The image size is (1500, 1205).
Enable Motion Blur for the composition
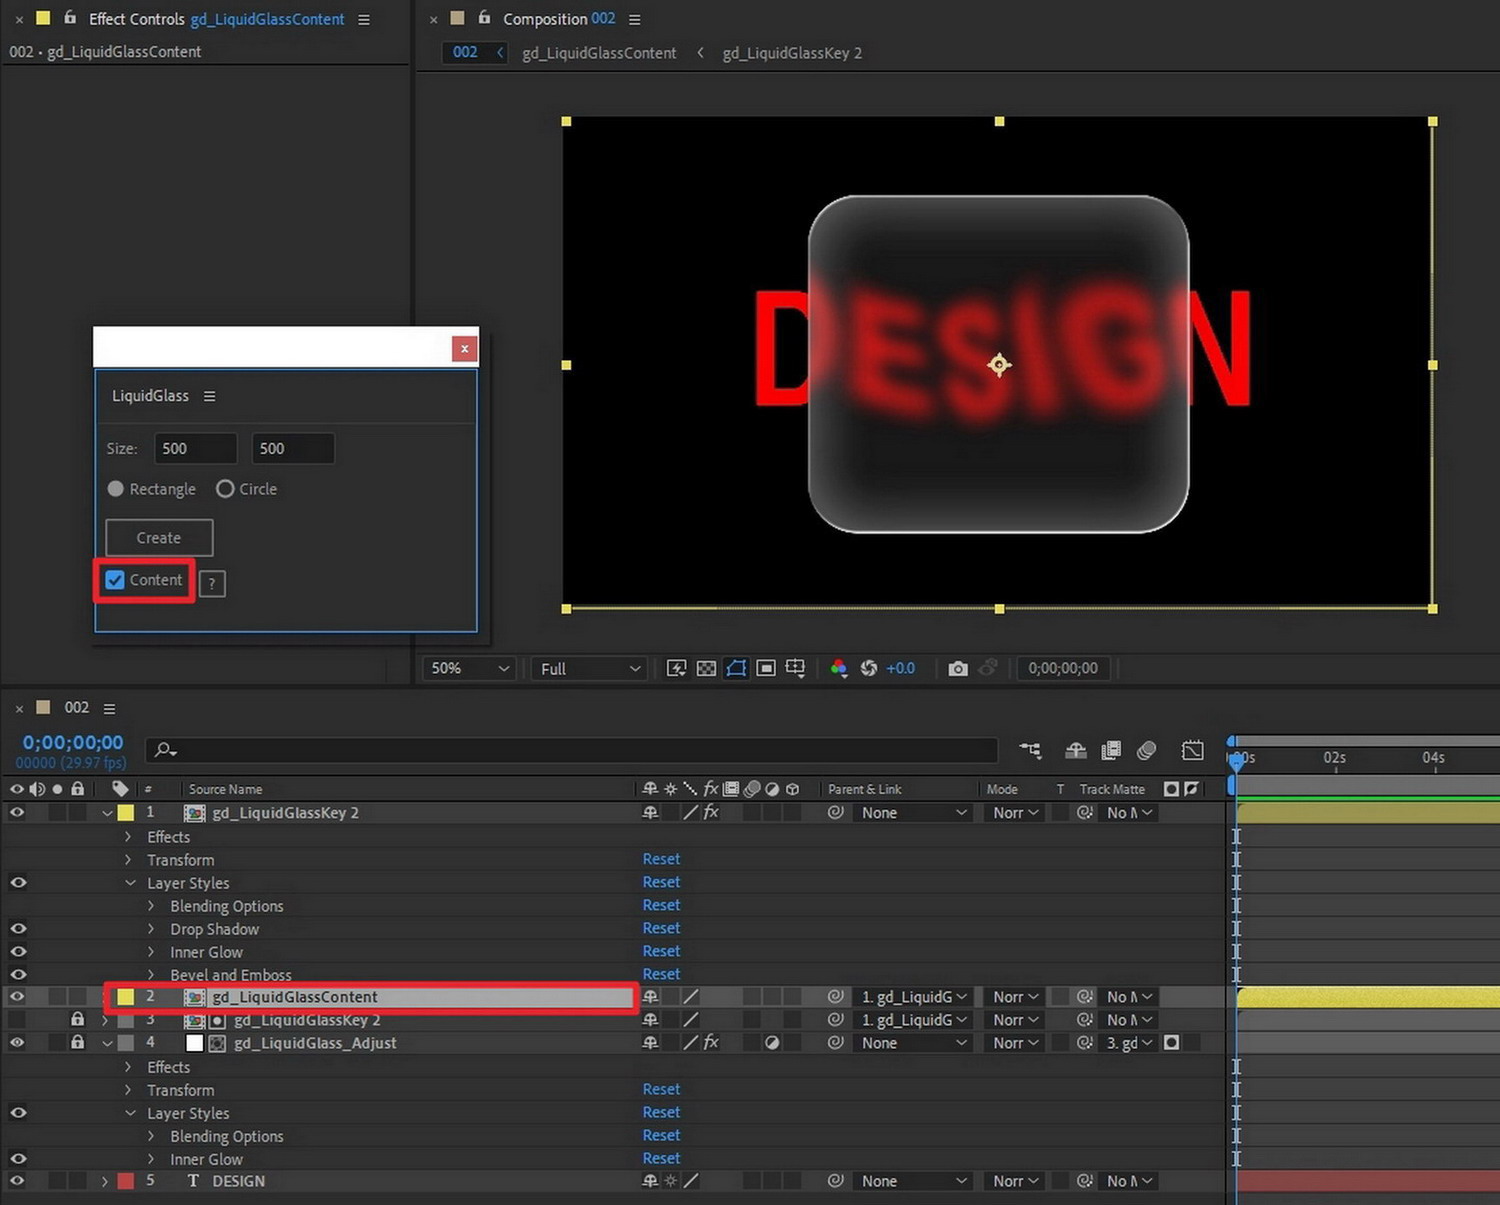point(1147,750)
